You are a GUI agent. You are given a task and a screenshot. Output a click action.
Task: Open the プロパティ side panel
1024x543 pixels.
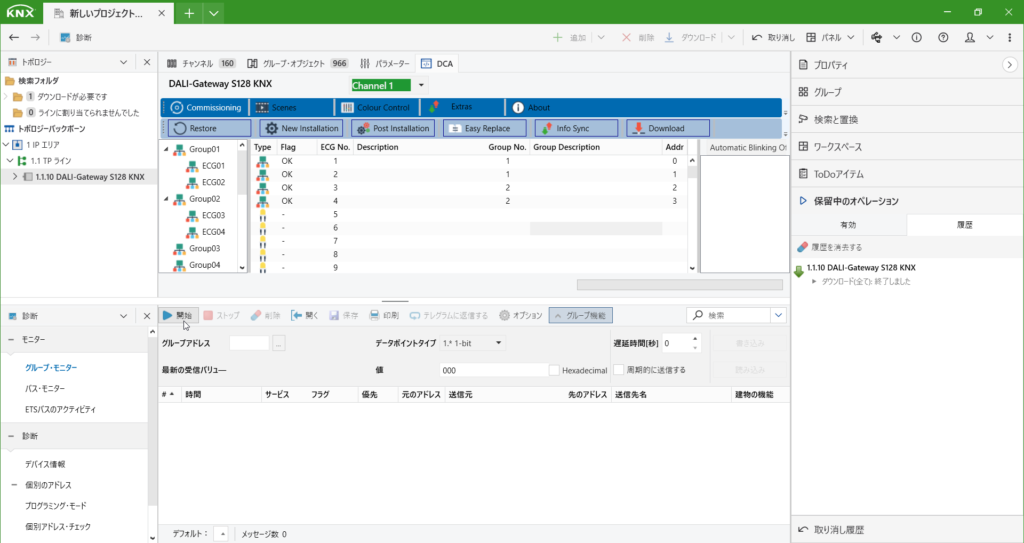pyautogui.click(x=831, y=65)
